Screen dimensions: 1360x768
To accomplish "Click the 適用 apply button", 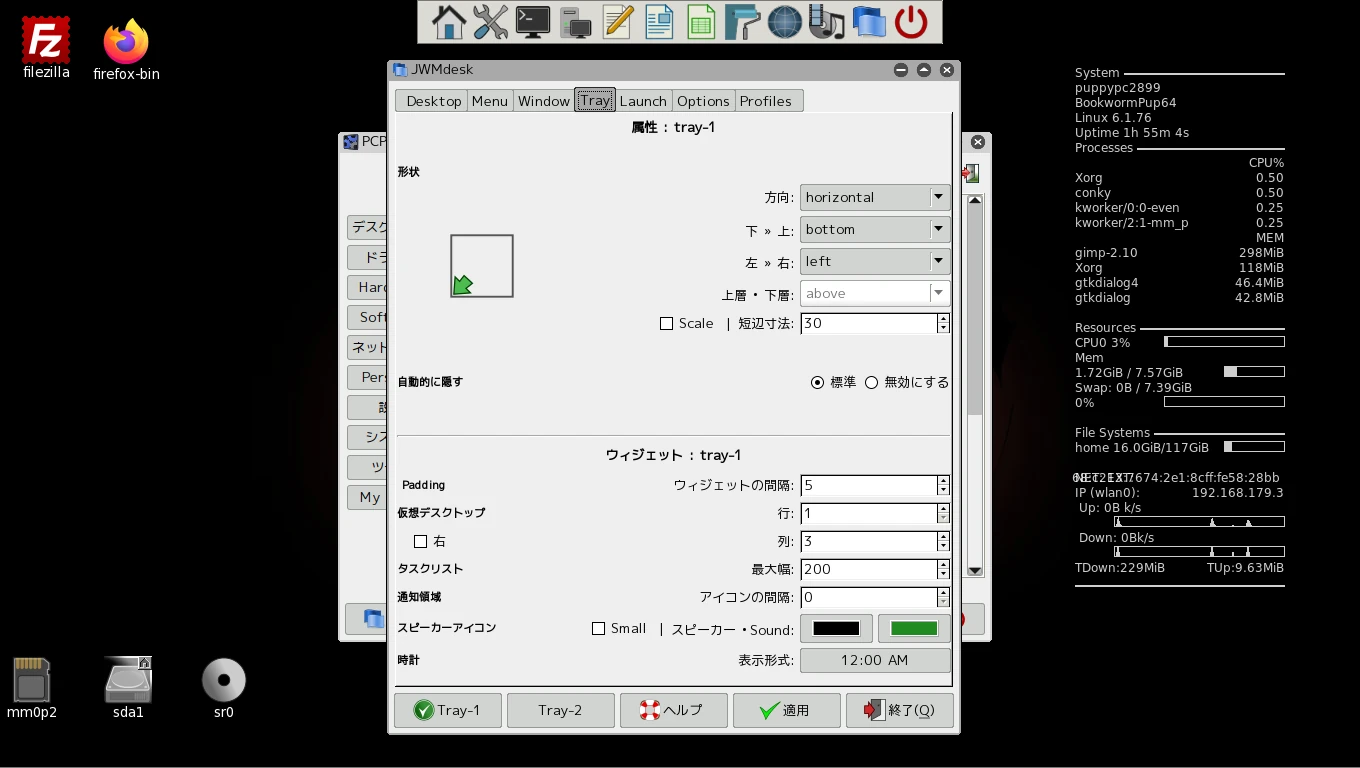I will pyautogui.click(x=786, y=710).
